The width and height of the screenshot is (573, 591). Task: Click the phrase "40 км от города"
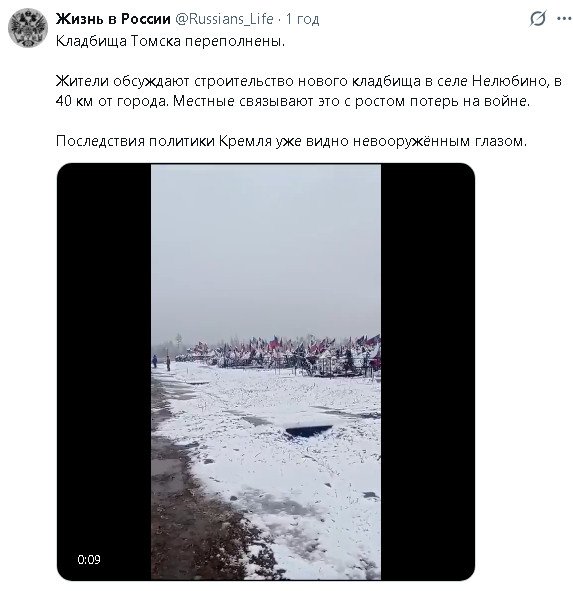pyautogui.click(x=112, y=101)
